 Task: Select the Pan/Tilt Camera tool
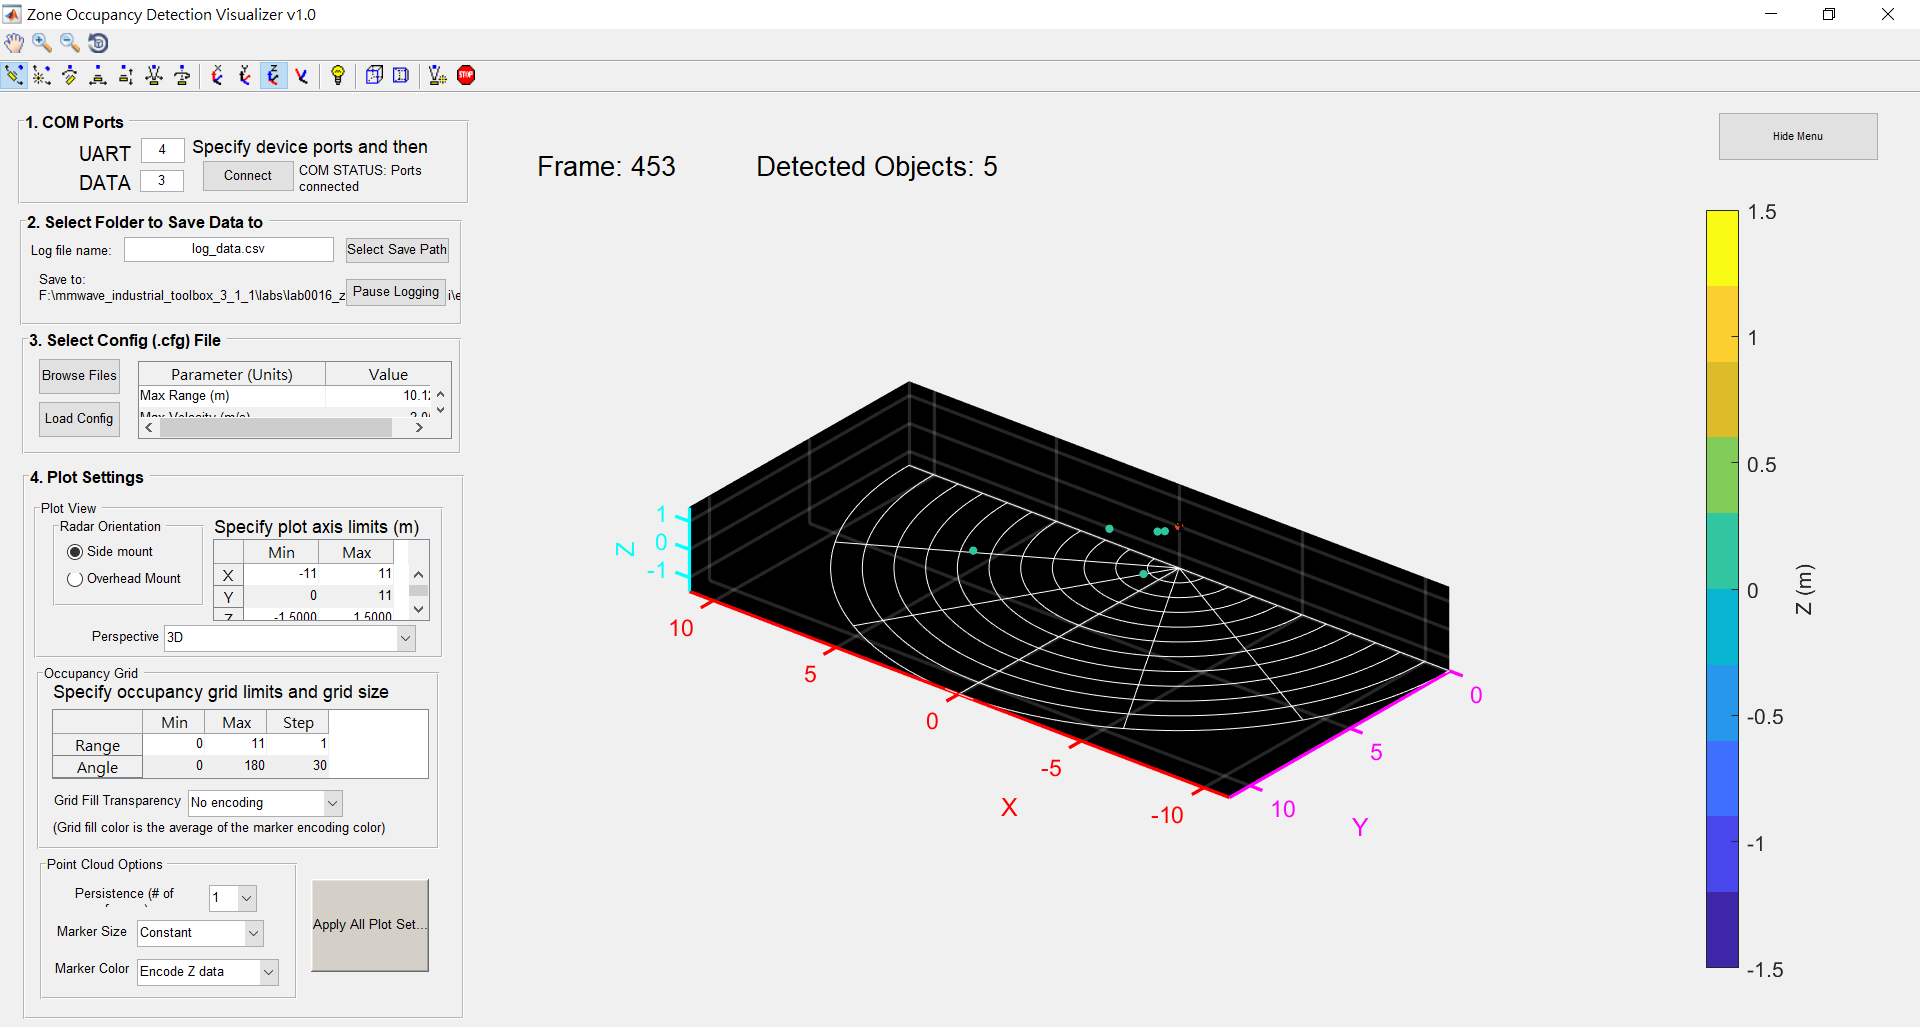(x=70, y=75)
